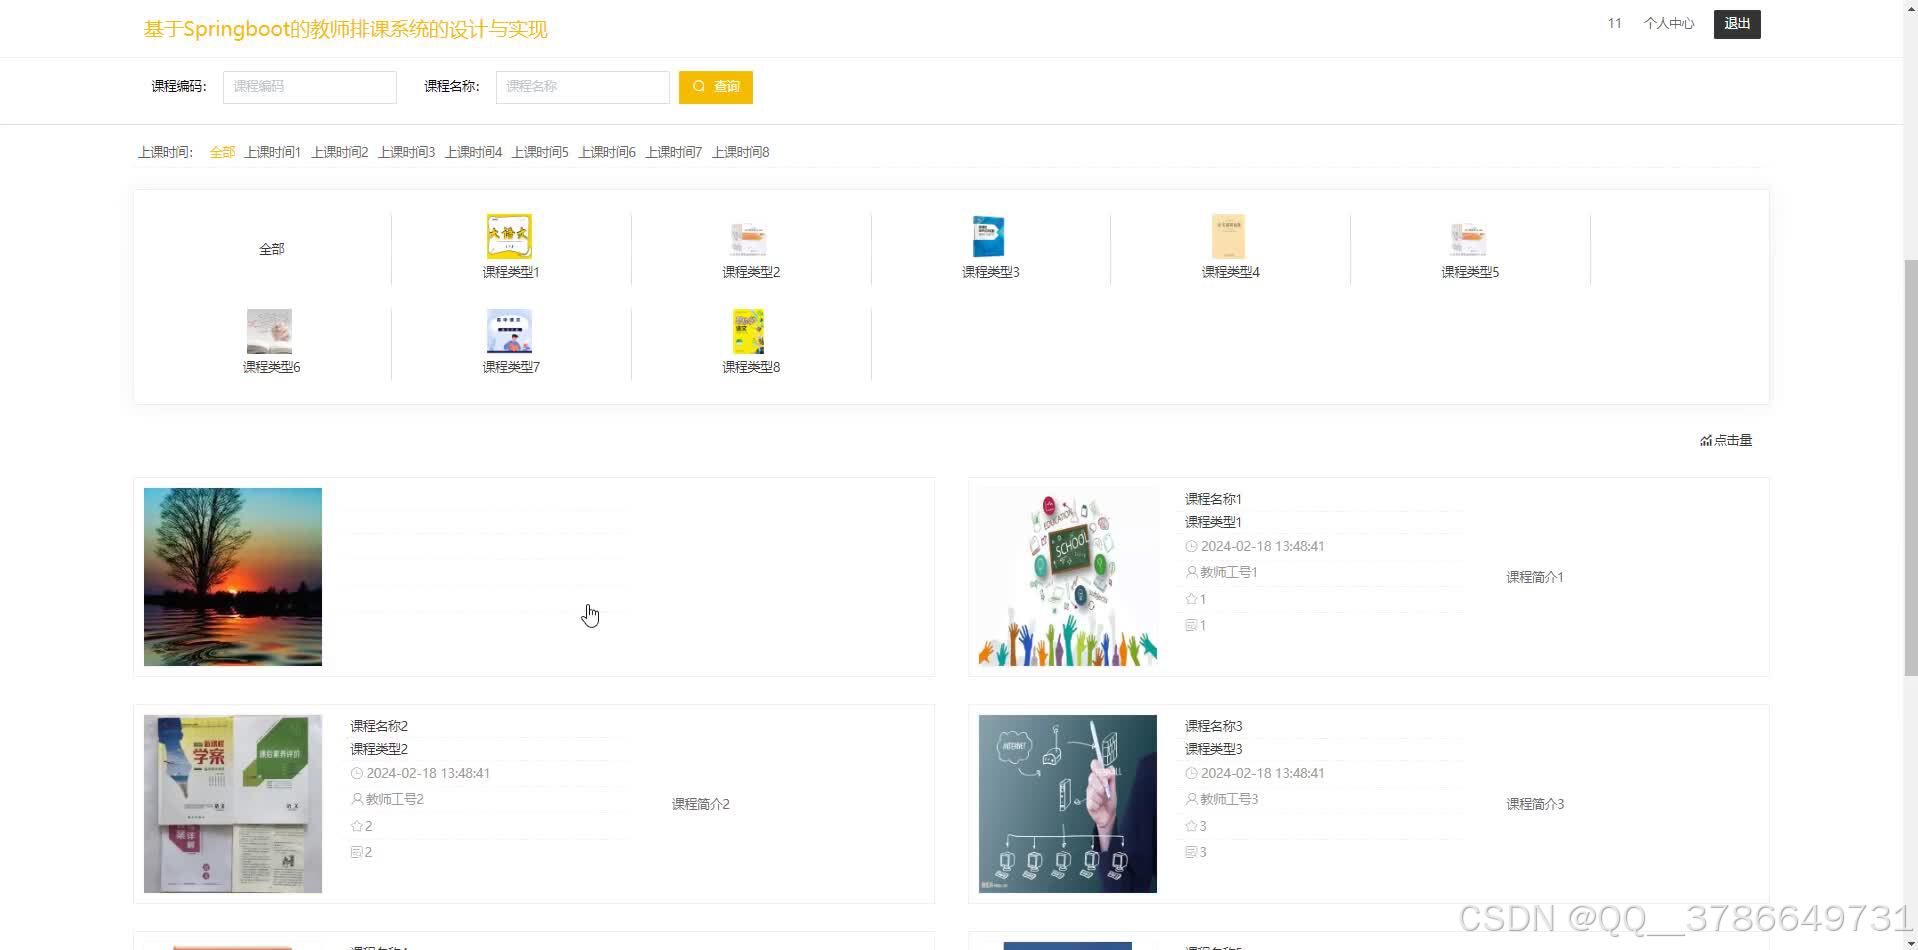The image size is (1918, 950).
Task: Click the 课程简介1 description text
Action: click(1535, 577)
